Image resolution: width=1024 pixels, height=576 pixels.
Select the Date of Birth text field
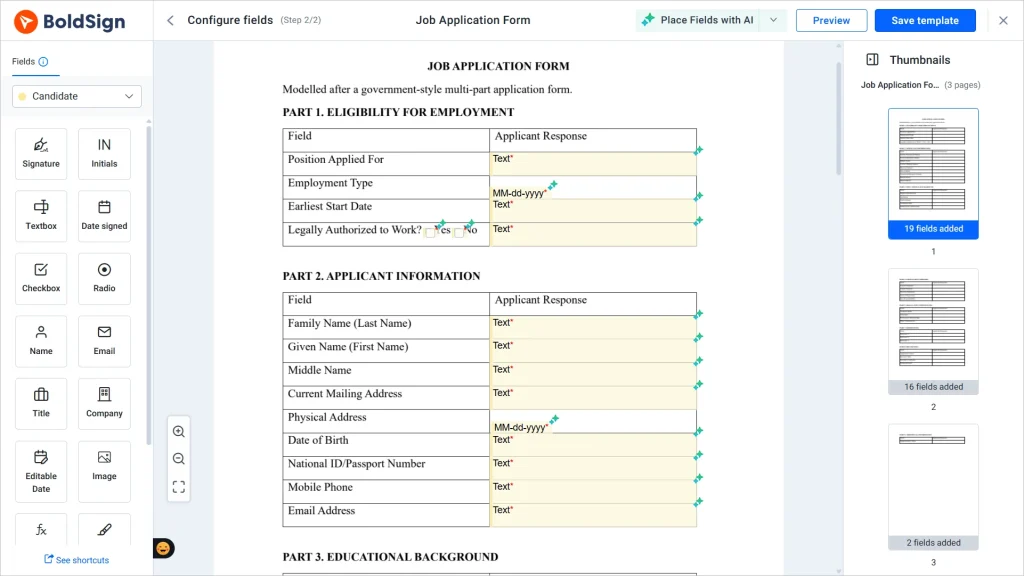[593, 445]
